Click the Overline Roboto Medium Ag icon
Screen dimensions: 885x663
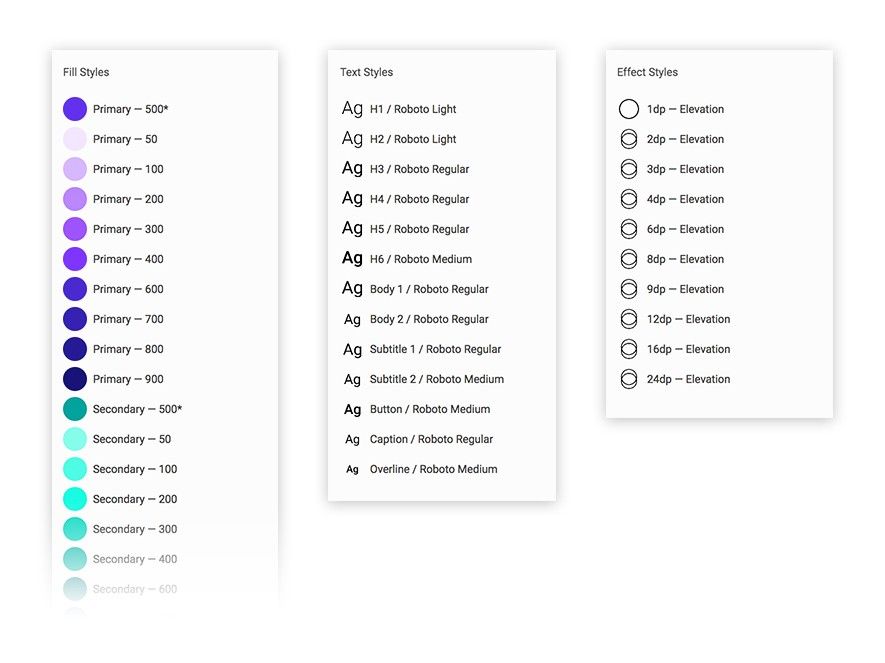[352, 469]
